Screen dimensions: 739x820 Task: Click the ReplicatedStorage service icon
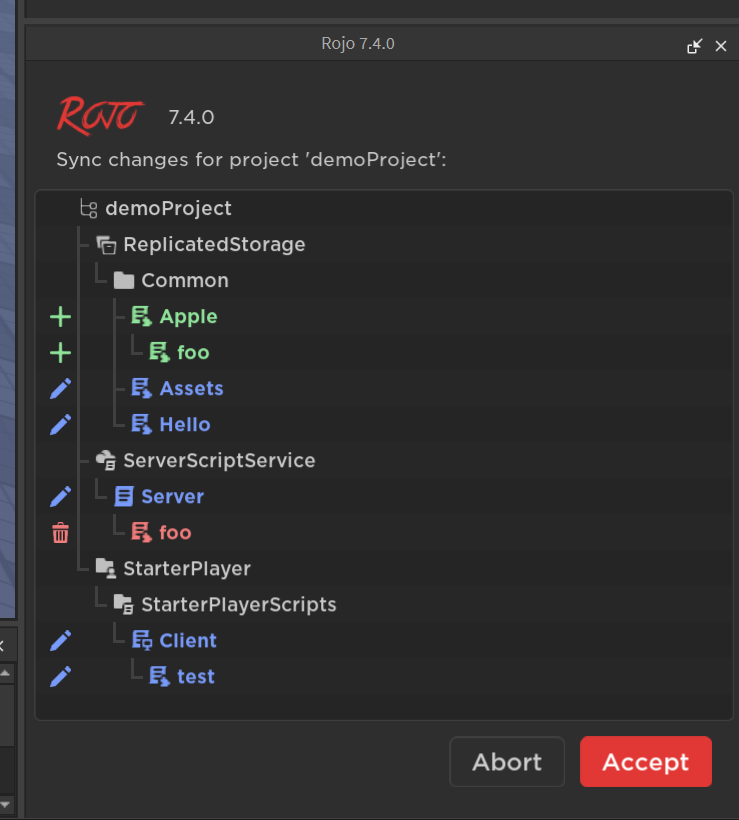(106, 245)
